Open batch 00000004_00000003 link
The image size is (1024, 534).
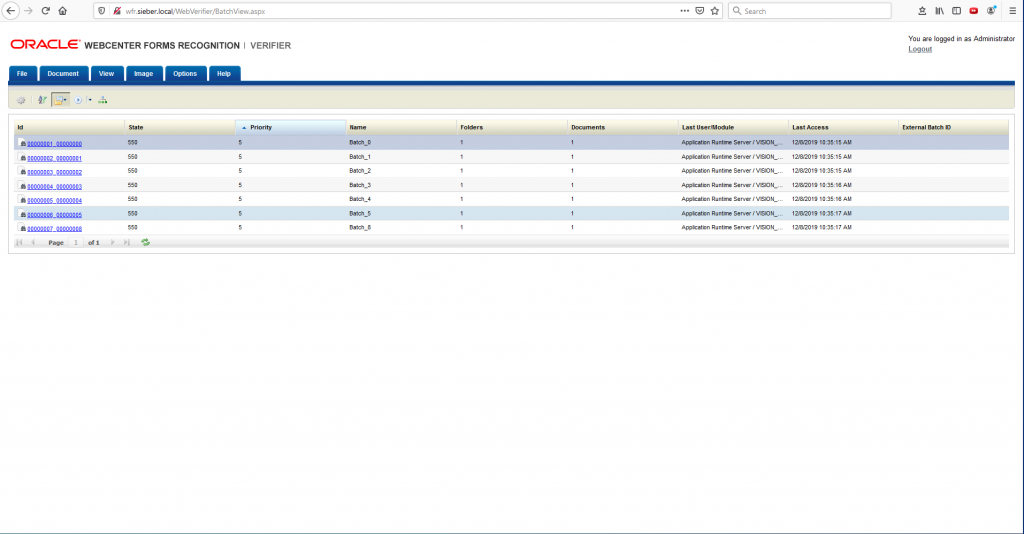[x=54, y=186]
